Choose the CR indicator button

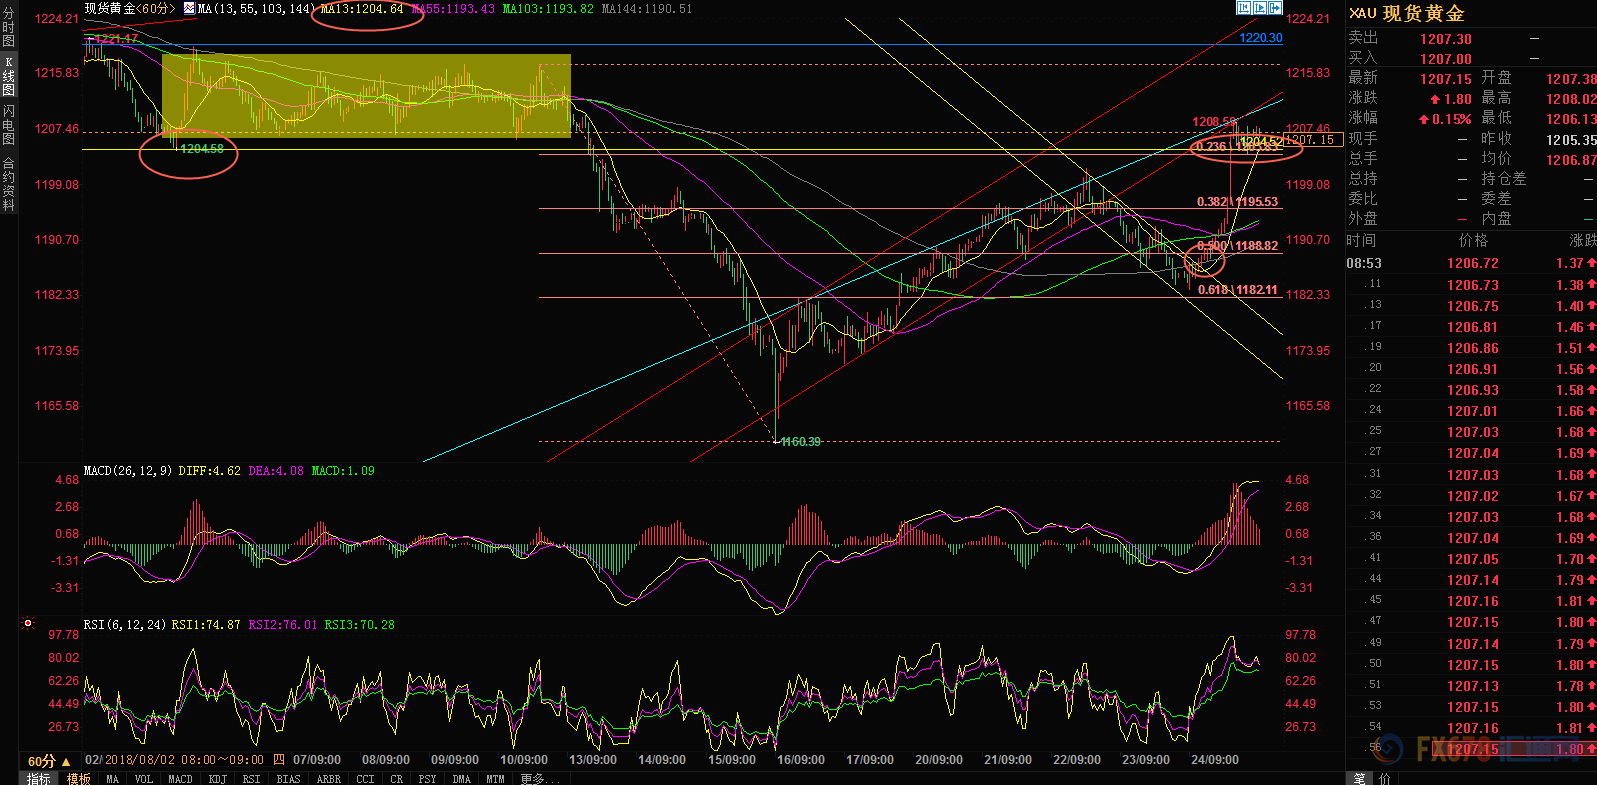397,778
